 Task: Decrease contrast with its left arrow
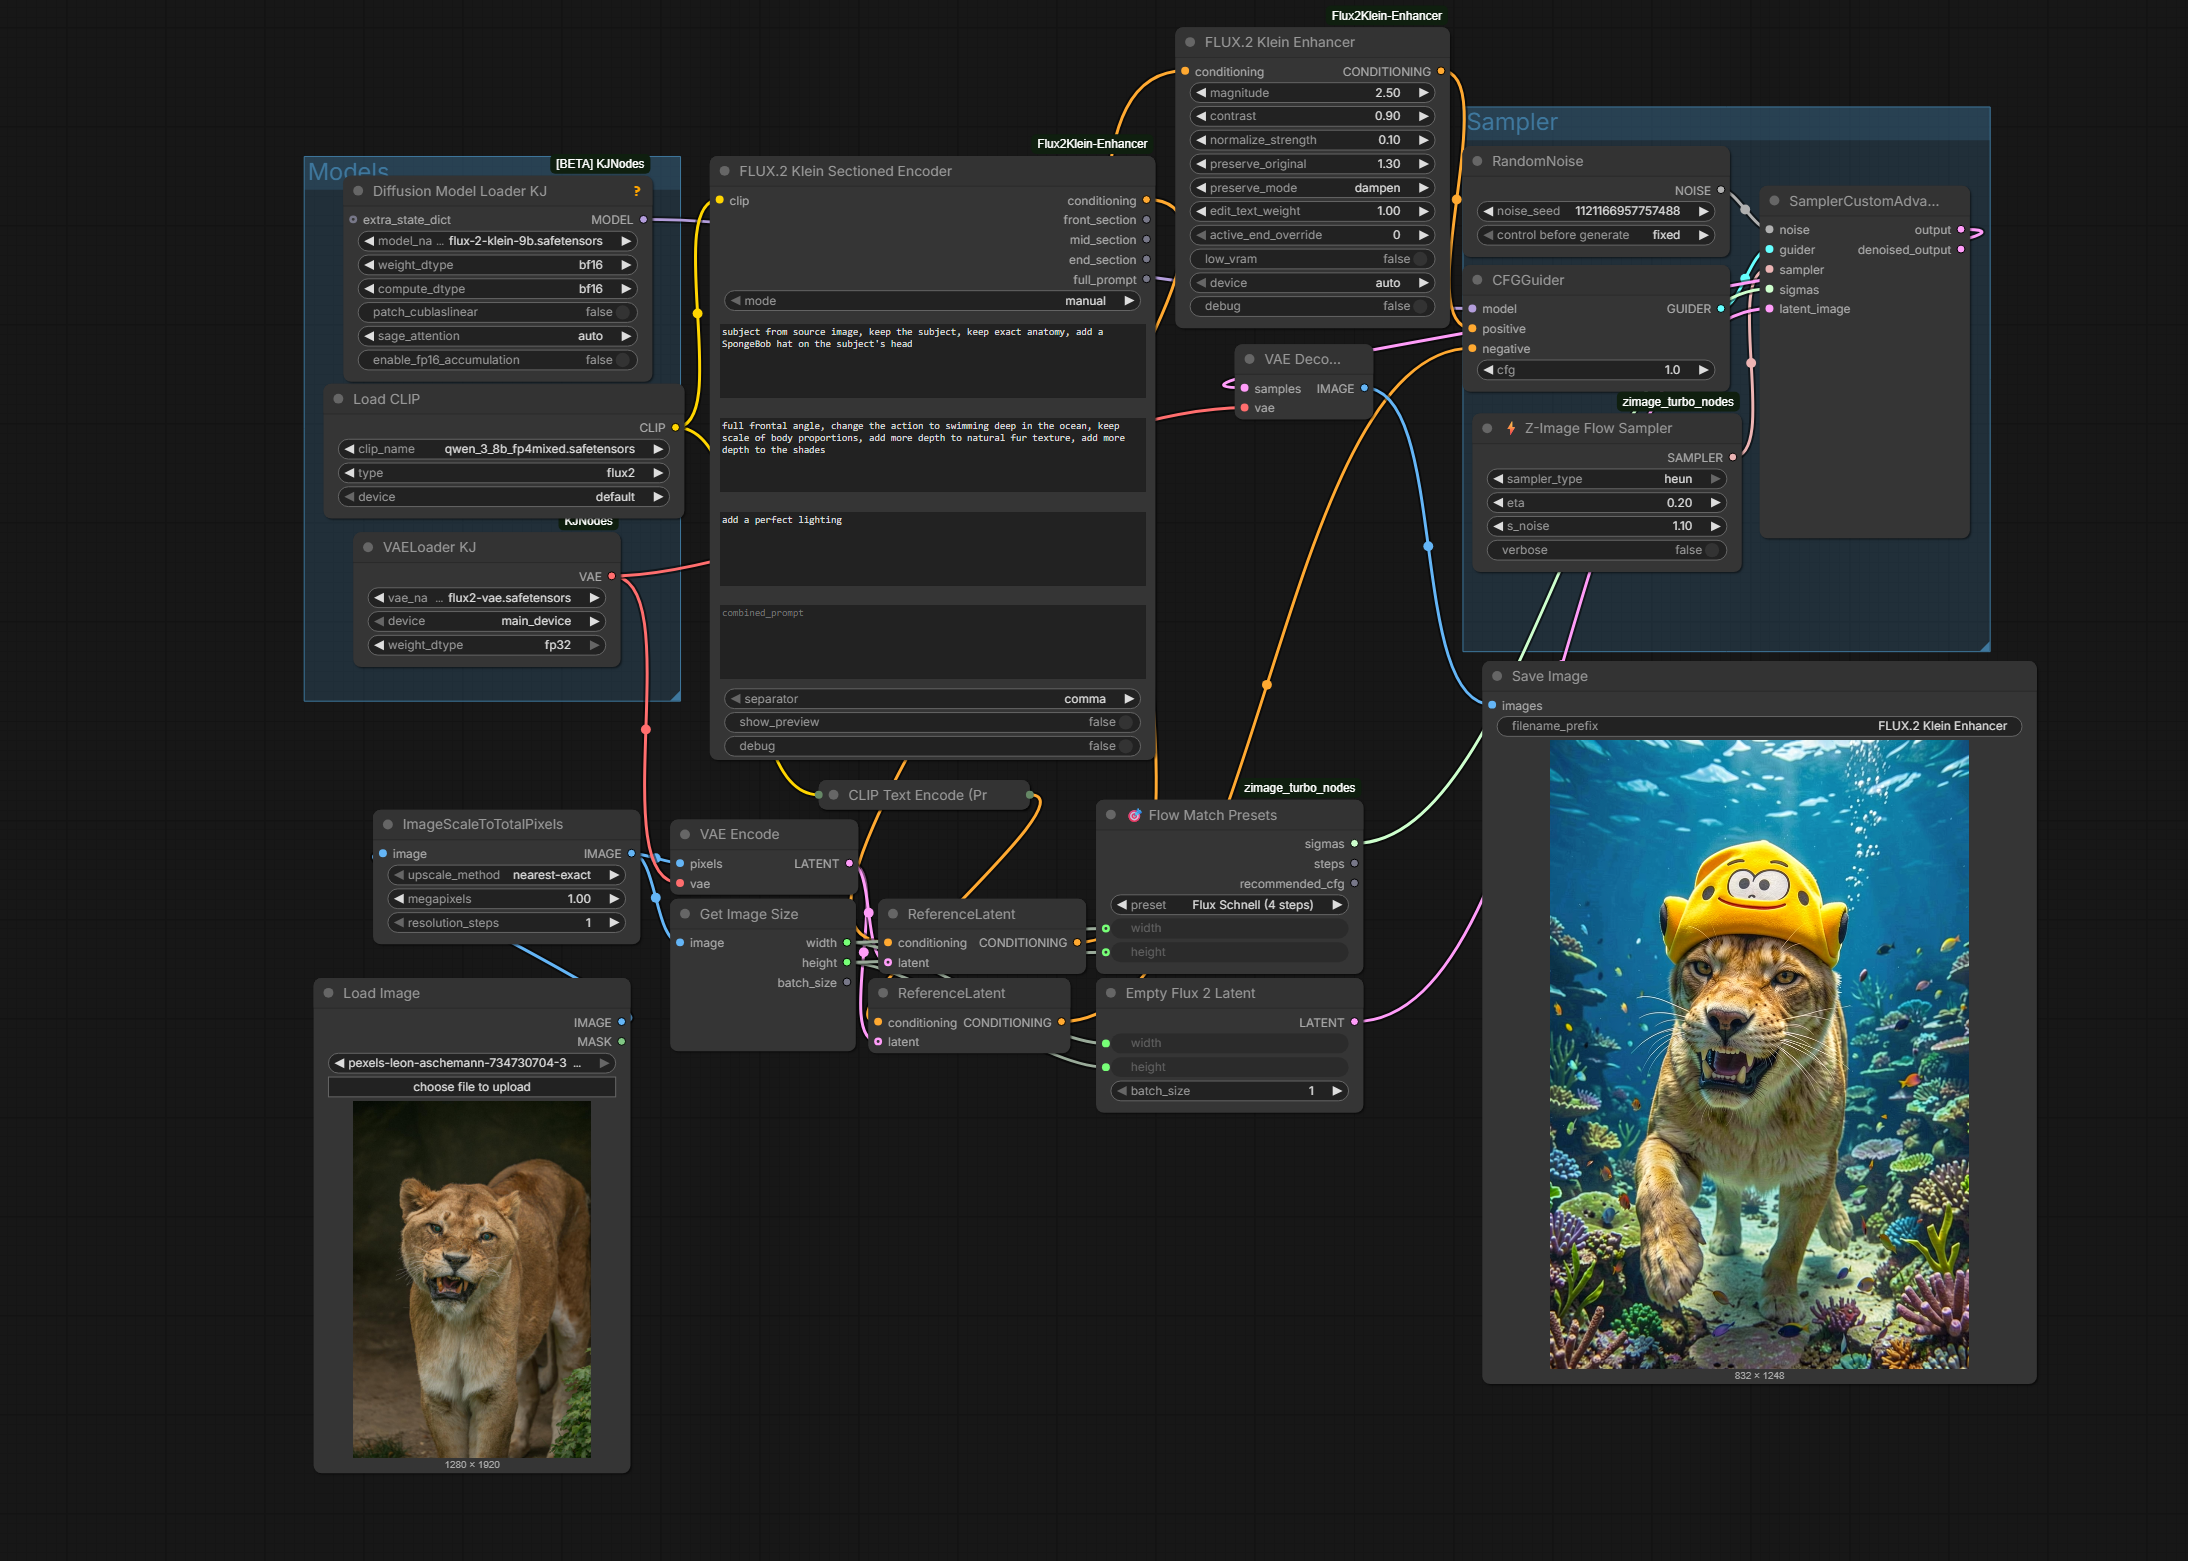click(1201, 116)
